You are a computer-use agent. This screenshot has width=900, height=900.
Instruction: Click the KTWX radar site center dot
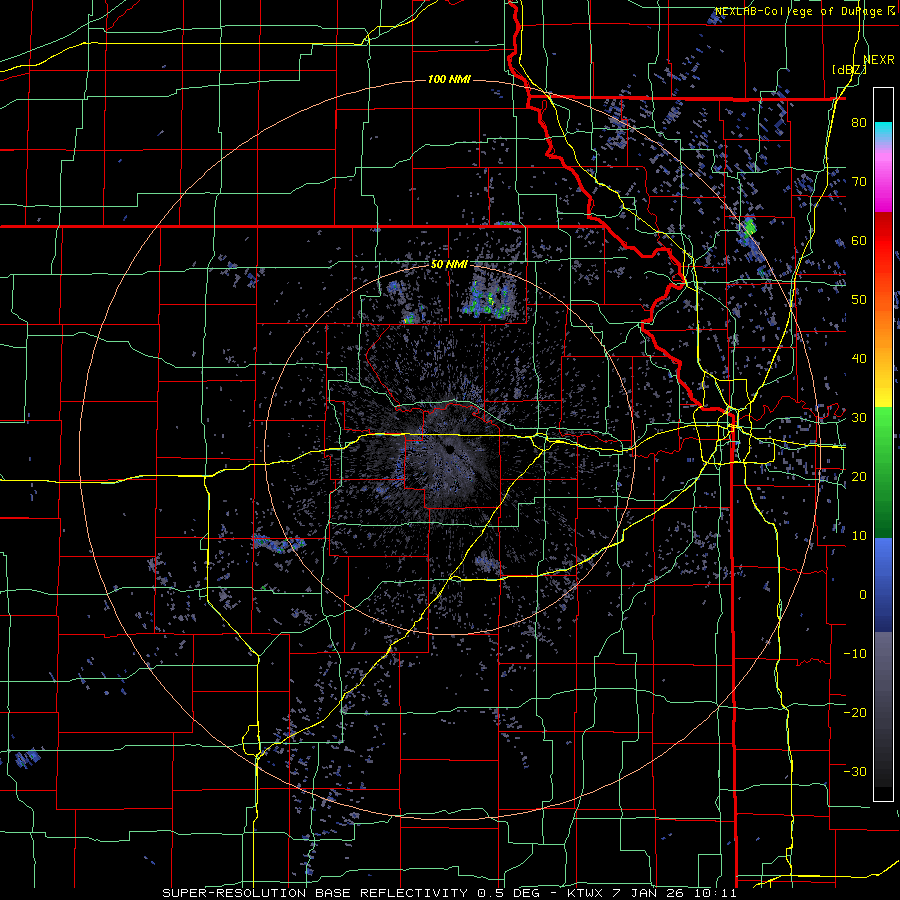click(x=448, y=449)
